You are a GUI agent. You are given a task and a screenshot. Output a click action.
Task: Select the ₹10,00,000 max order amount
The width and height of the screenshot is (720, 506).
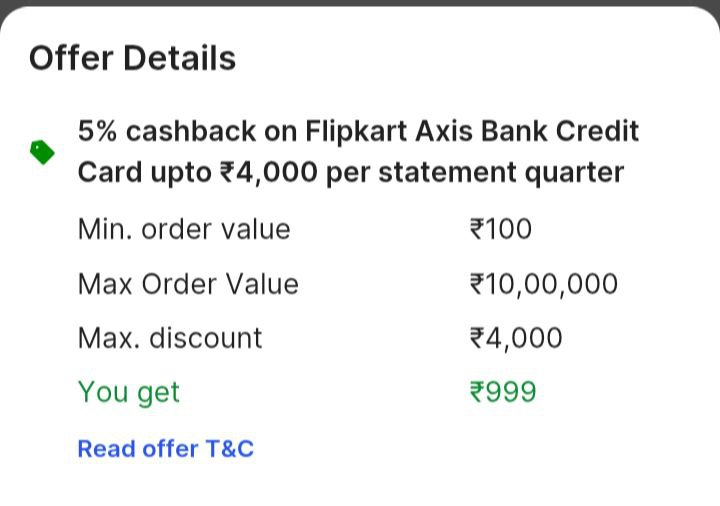[543, 284]
